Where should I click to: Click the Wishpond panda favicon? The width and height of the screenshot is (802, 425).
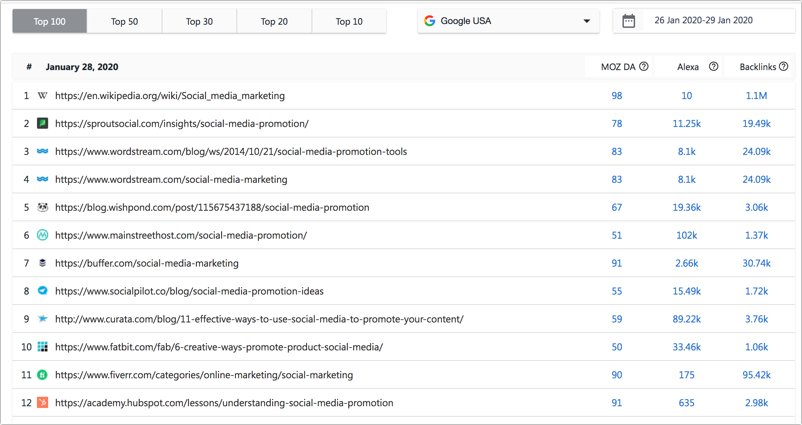pos(42,208)
